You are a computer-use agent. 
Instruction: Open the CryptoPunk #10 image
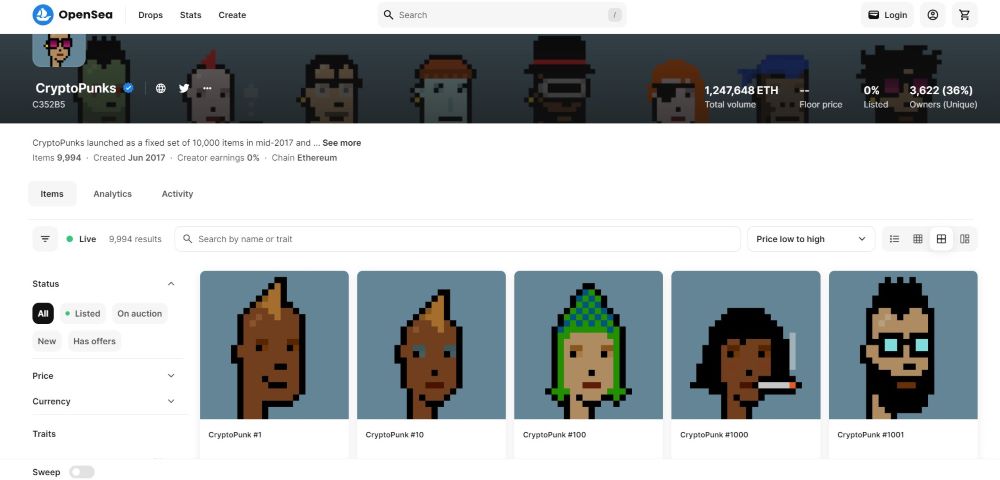click(x=431, y=345)
